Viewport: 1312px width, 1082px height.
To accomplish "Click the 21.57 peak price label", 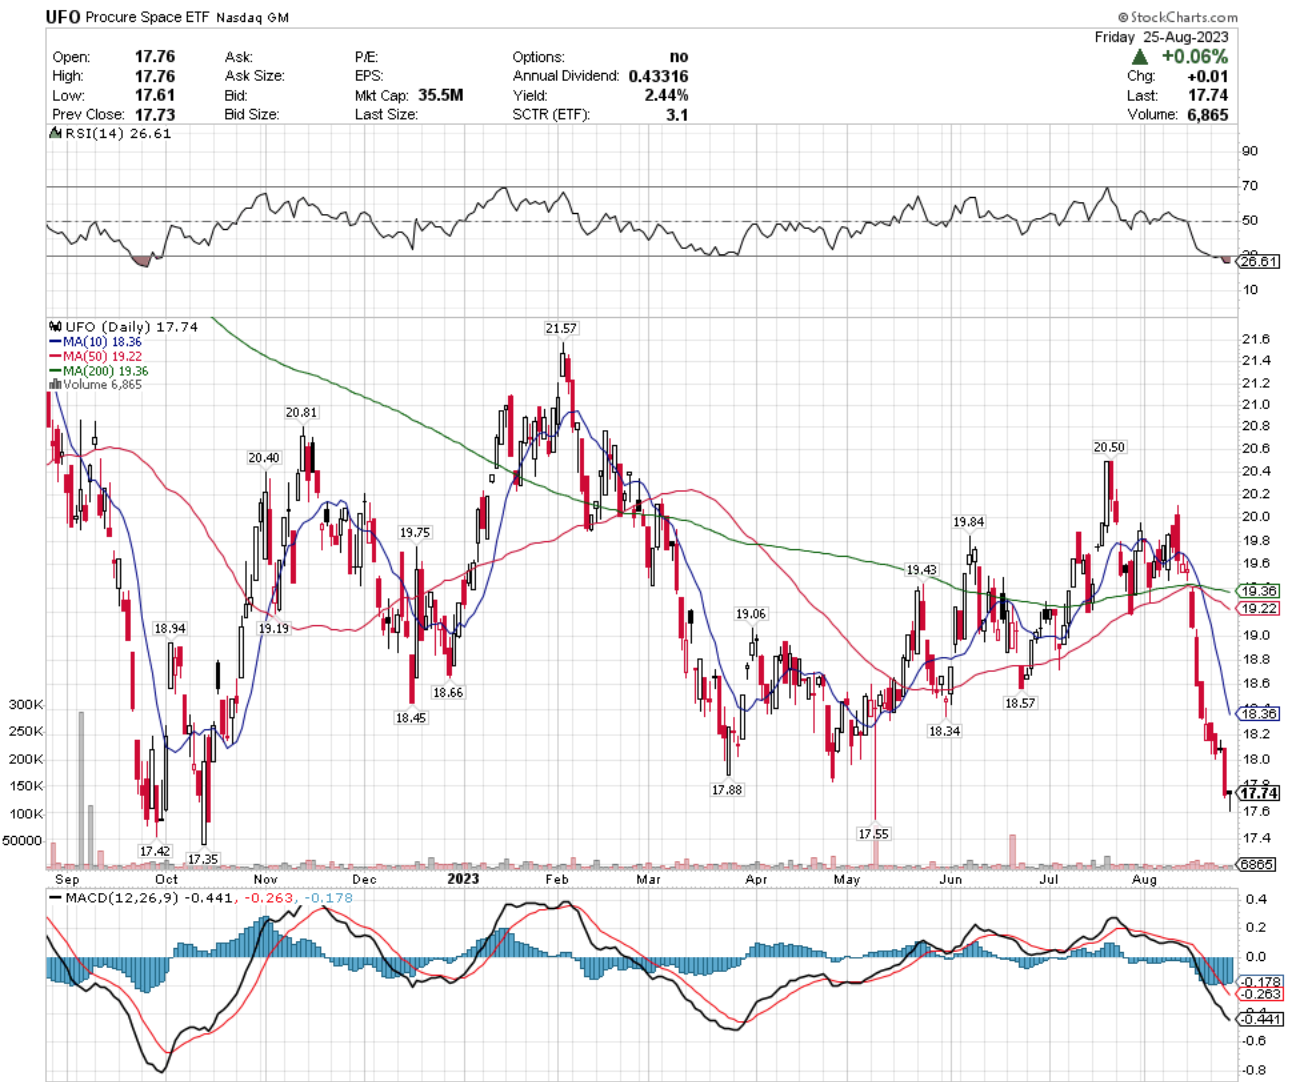I will pos(561,328).
